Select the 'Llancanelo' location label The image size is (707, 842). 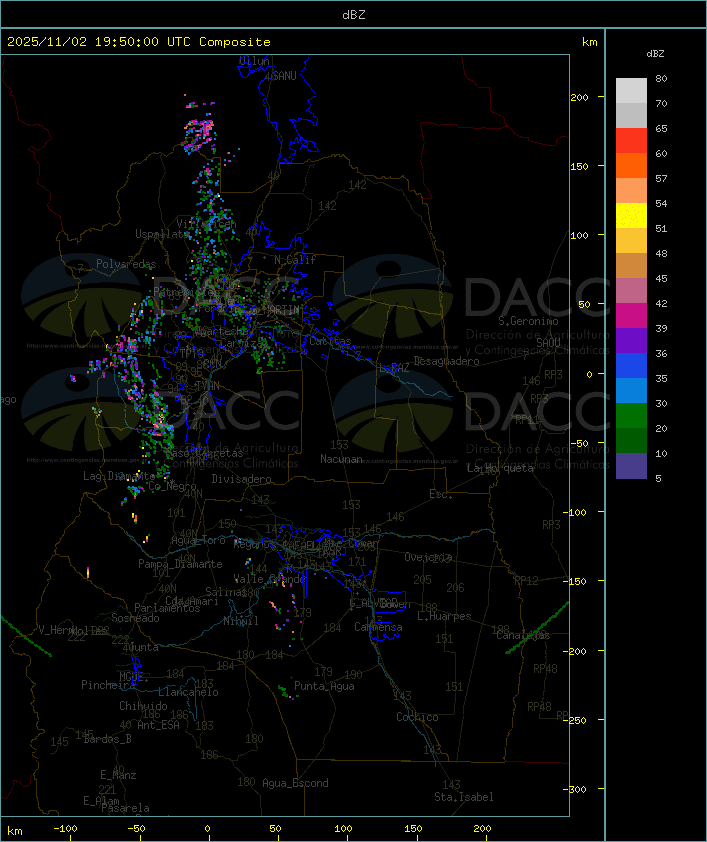(188, 693)
